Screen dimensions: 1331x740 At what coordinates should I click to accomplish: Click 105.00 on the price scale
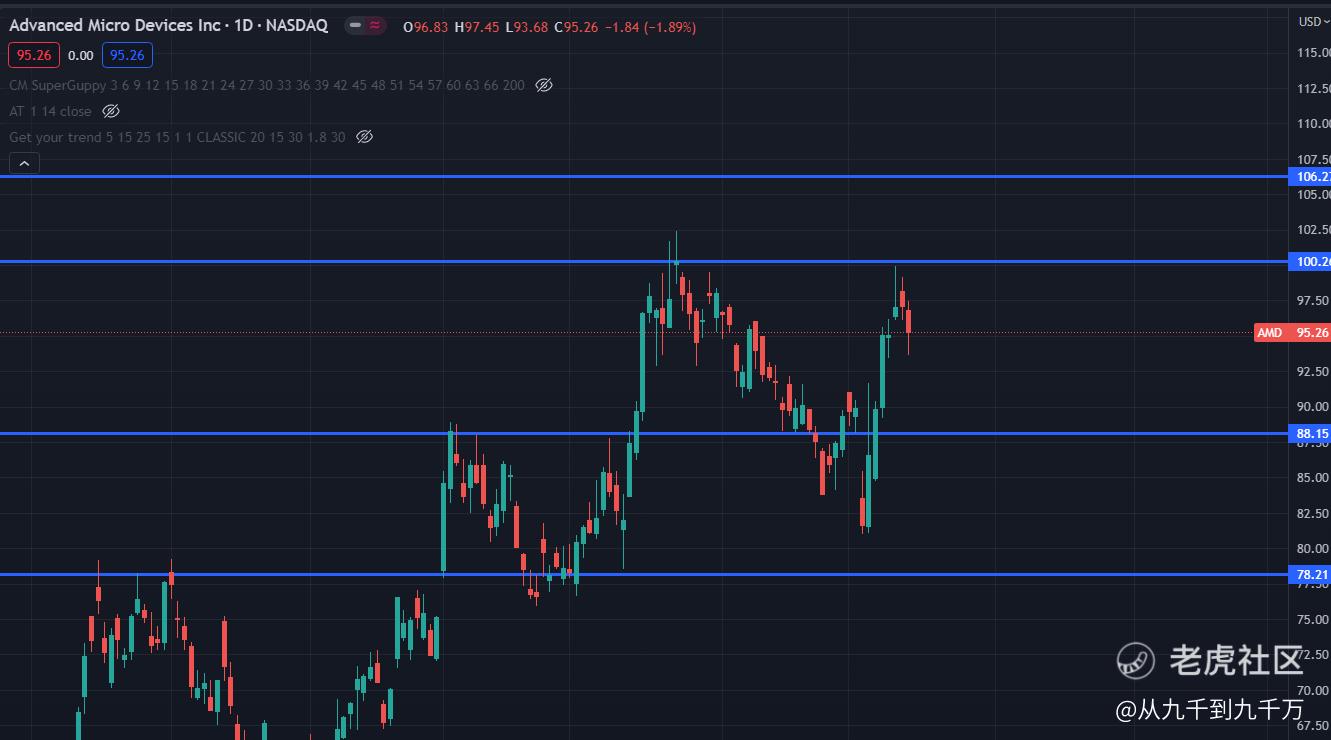pos(1313,194)
